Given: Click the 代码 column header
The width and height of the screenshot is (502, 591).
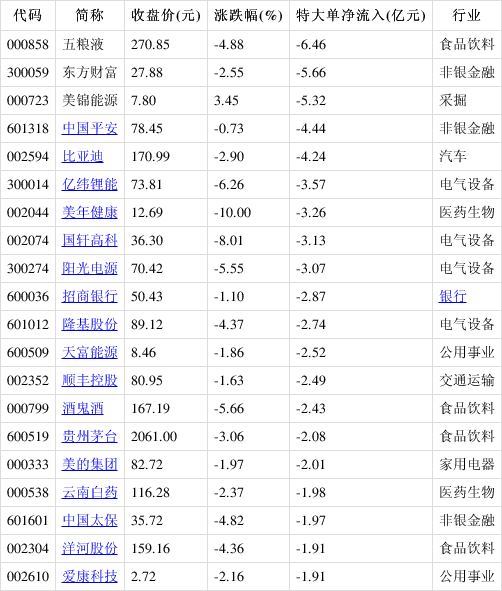Looking at the screenshot, I should point(28,15).
